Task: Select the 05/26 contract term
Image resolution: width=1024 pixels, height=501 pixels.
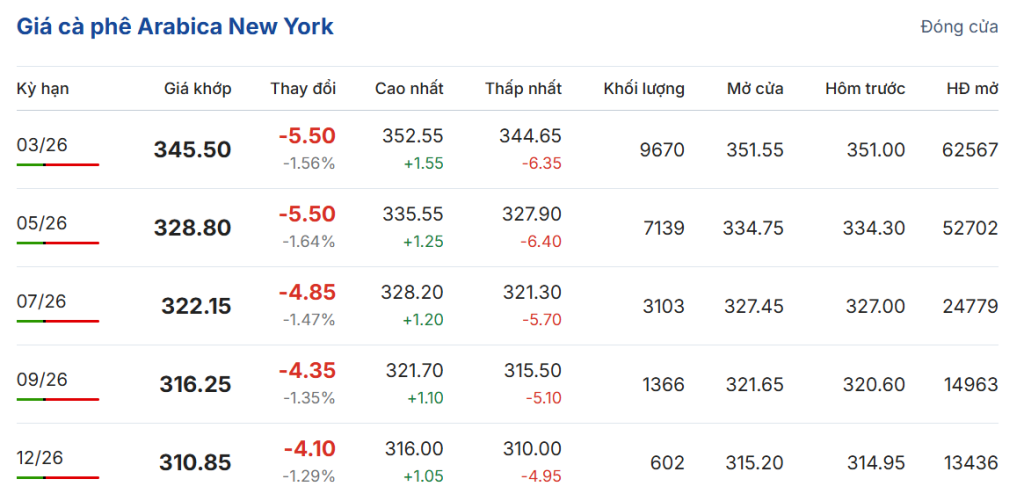Action: pyautogui.click(x=42, y=222)
